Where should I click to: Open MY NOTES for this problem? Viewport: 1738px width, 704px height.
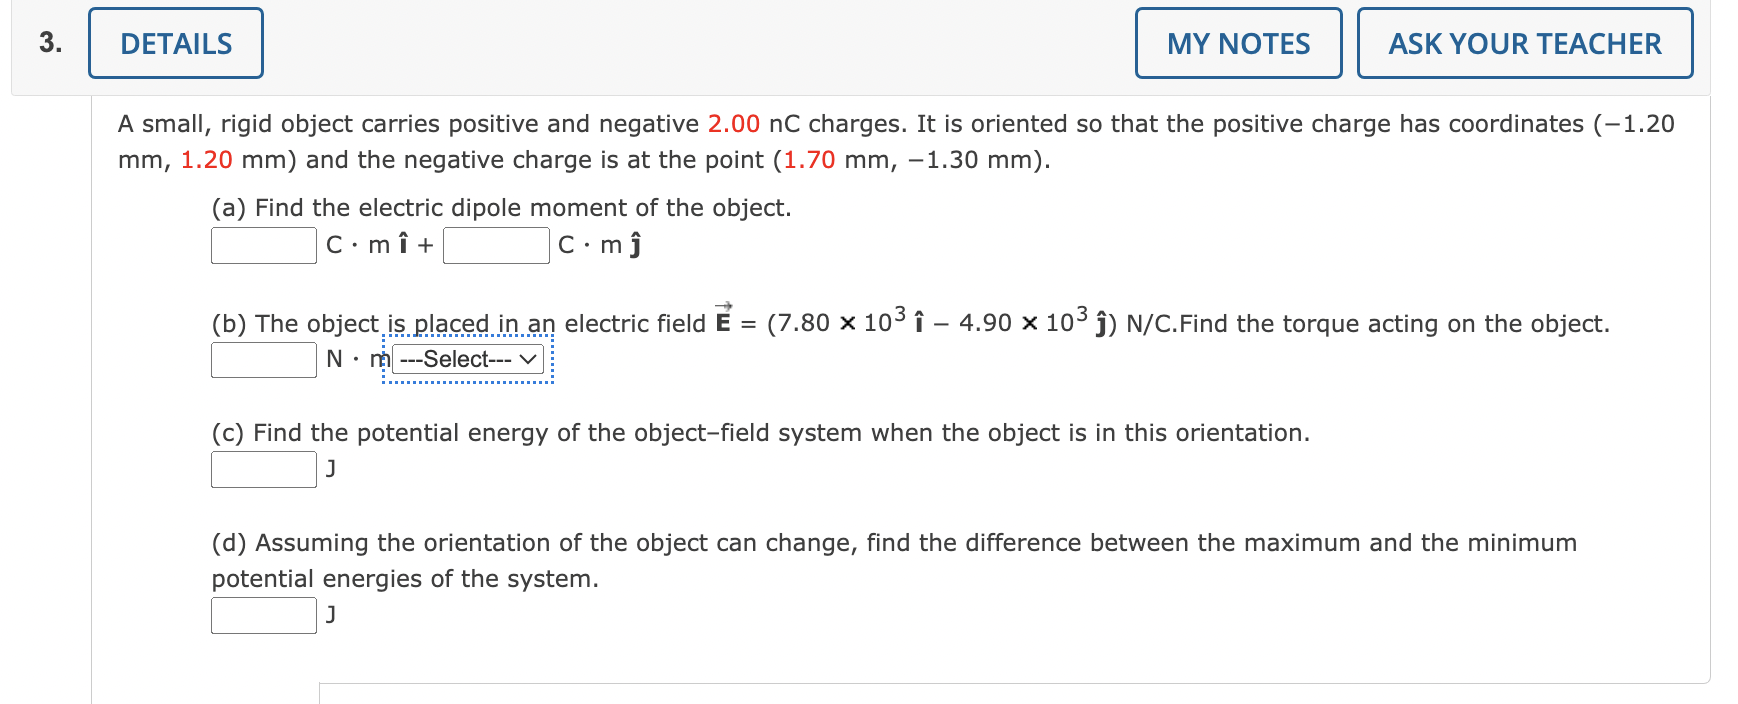(x=1238, y=43)
